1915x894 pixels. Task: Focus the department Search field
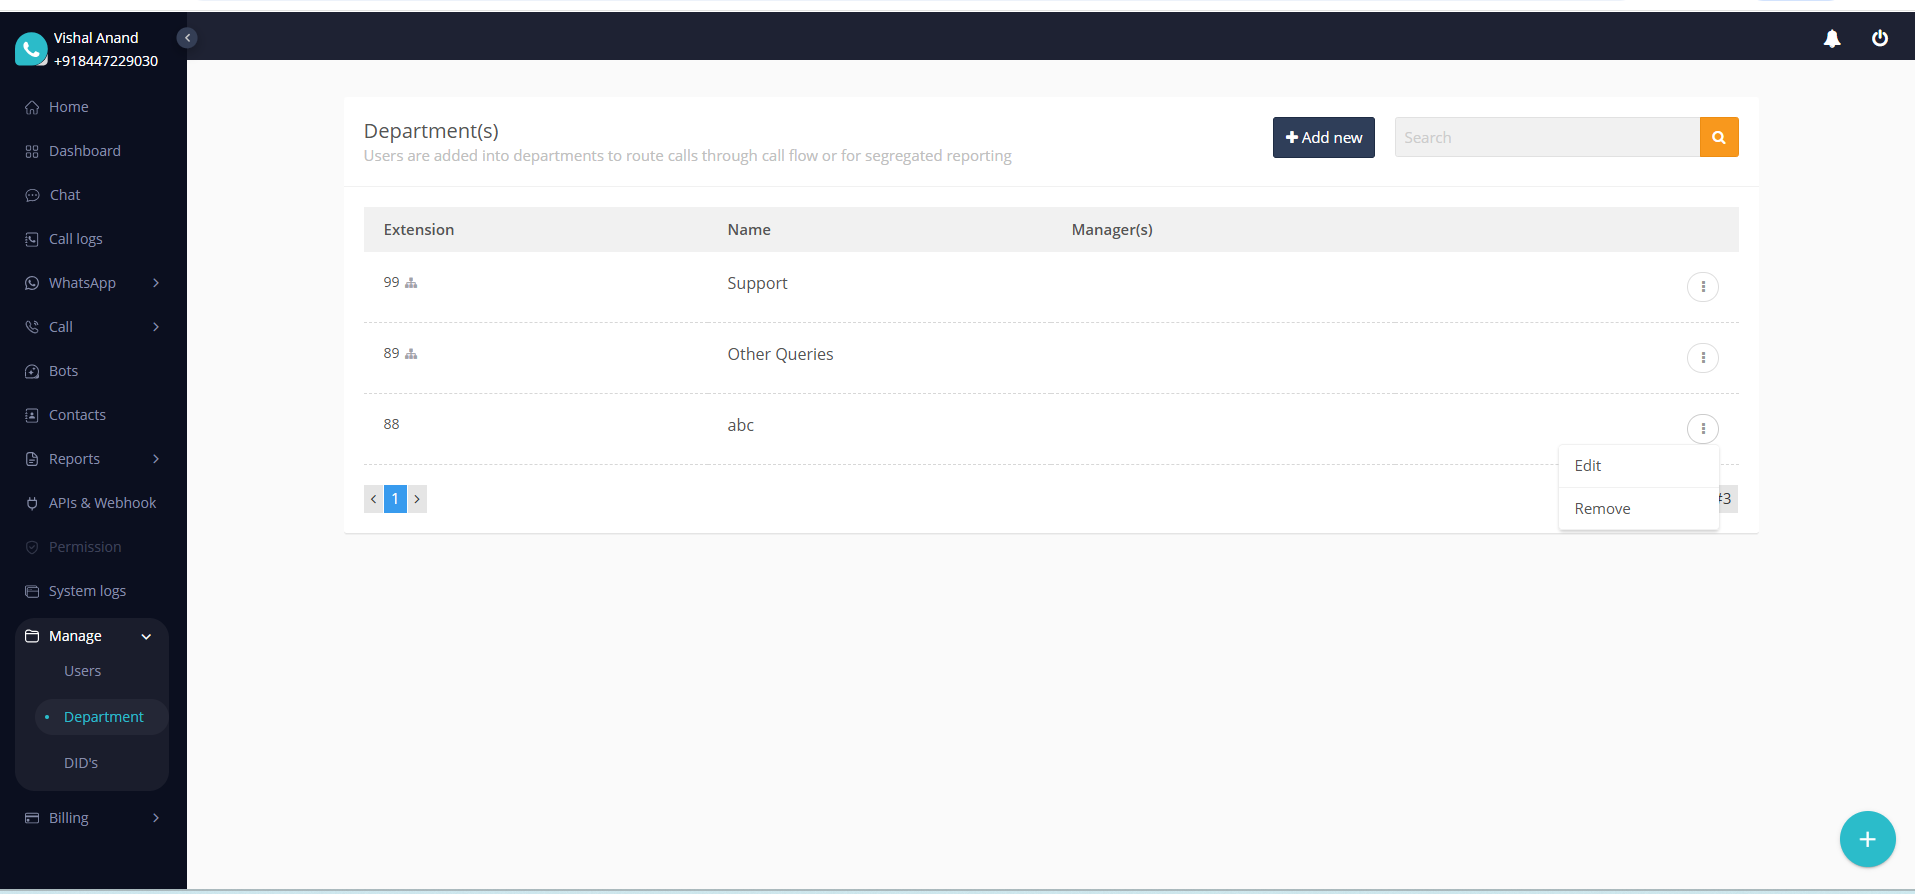[x=1546, y=137]
